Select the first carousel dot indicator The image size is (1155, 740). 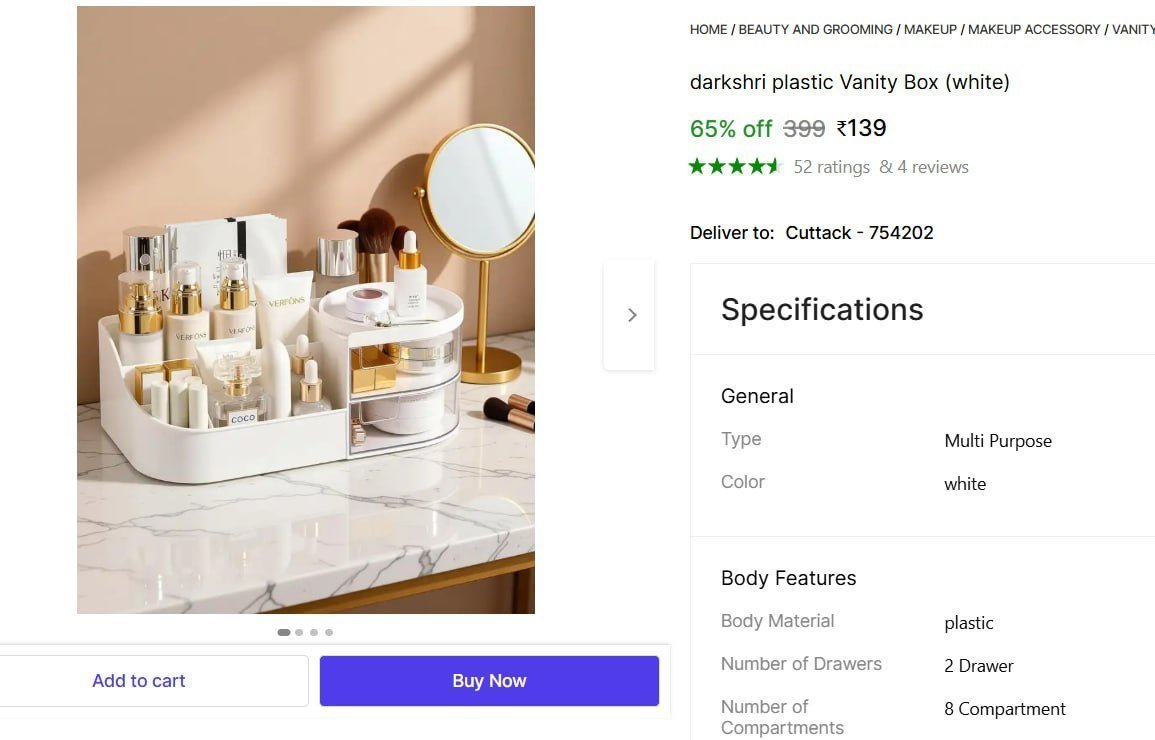click(x=284, y=632)
